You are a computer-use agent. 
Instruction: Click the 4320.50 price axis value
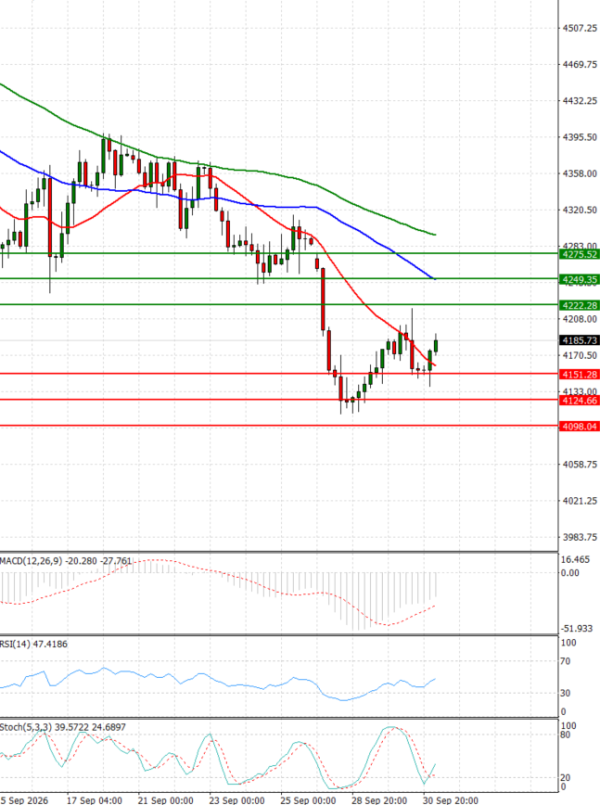580,210
